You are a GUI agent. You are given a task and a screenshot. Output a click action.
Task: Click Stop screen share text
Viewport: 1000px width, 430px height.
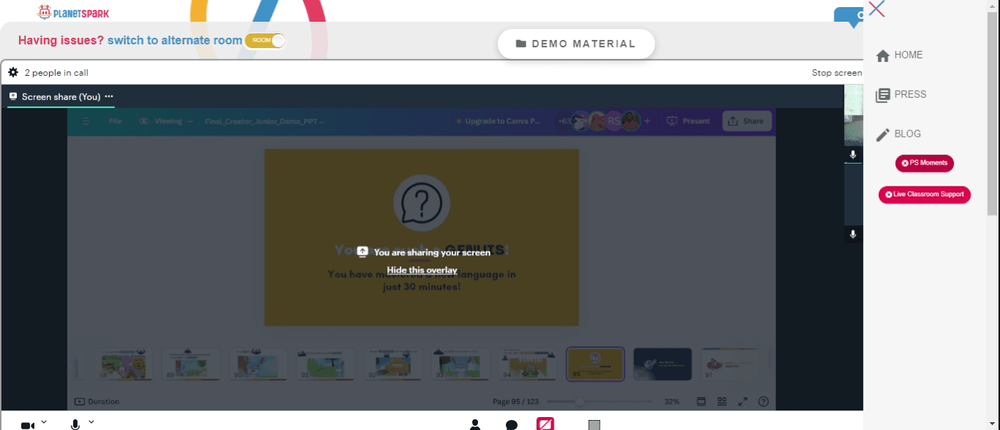(x=837, y=73)
